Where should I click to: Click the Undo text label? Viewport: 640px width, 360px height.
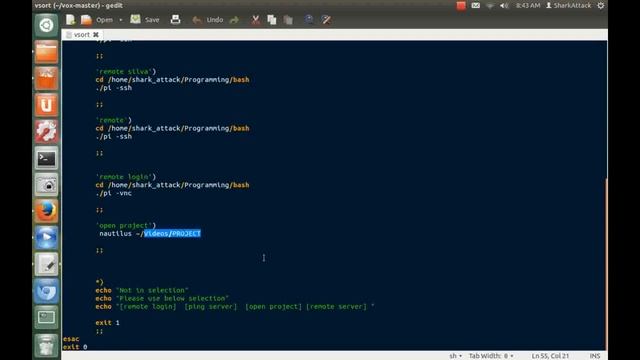pos(215,20)
